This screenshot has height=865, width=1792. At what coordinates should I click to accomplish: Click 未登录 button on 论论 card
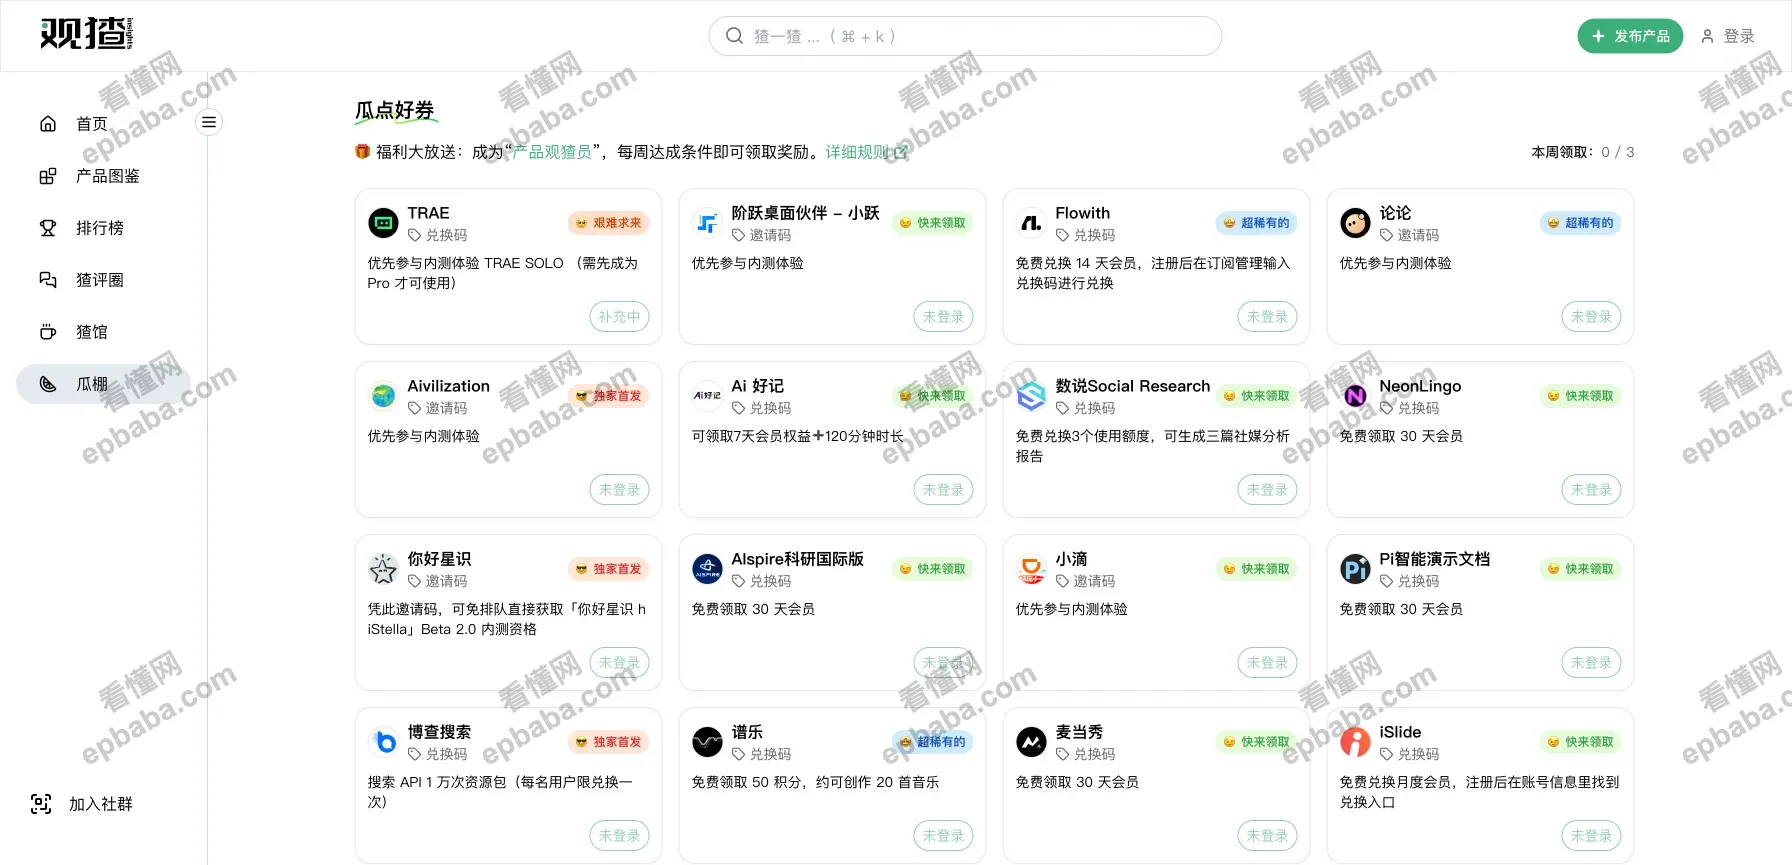(x=1591, y=317)
